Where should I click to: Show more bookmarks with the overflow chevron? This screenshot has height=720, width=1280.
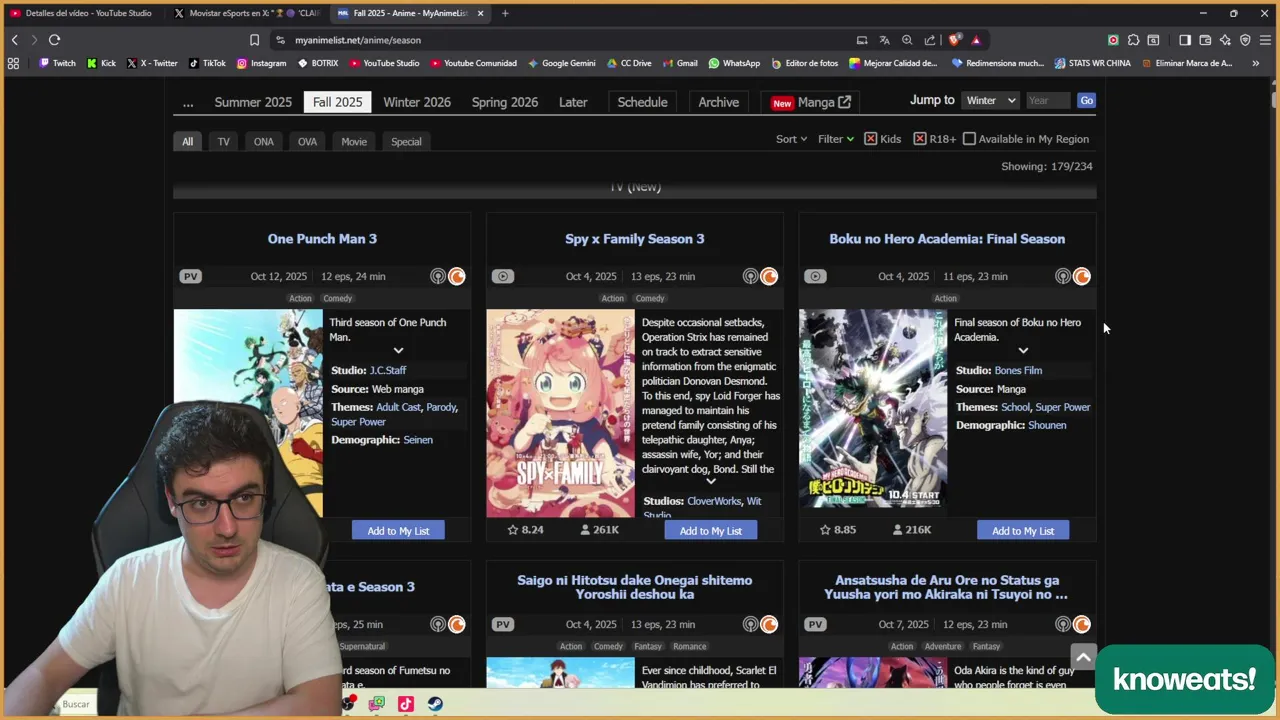1255,63
